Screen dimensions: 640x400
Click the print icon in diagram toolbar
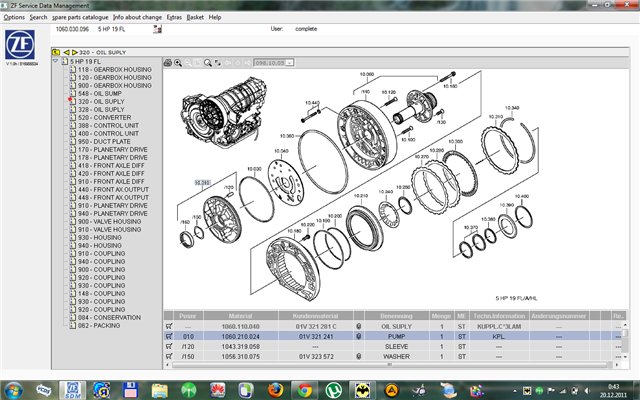pos(168,62)
